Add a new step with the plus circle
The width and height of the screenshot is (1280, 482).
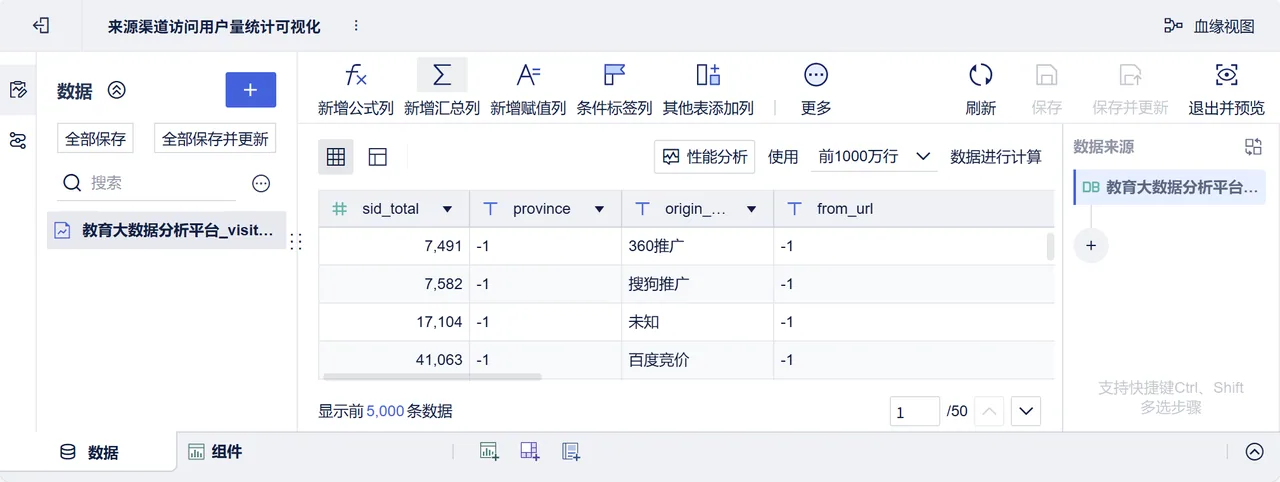[x=1091, y=245]
